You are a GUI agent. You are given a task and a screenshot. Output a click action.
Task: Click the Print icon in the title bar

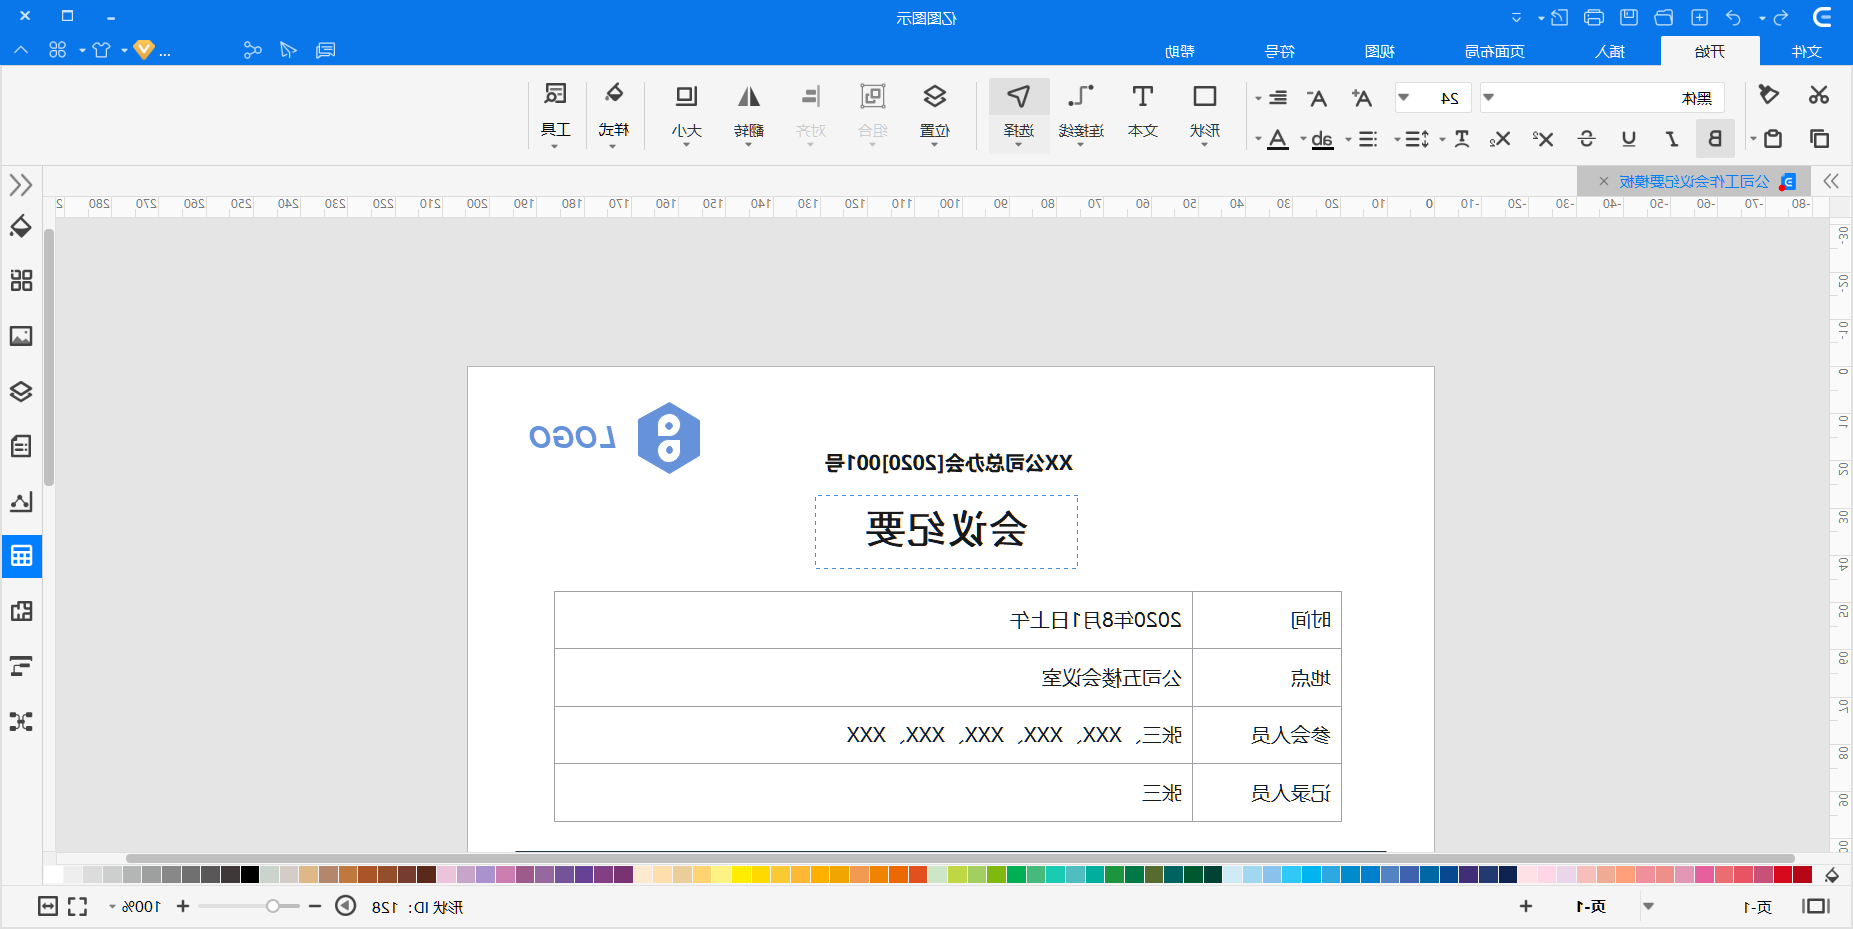coord(1594,17)
